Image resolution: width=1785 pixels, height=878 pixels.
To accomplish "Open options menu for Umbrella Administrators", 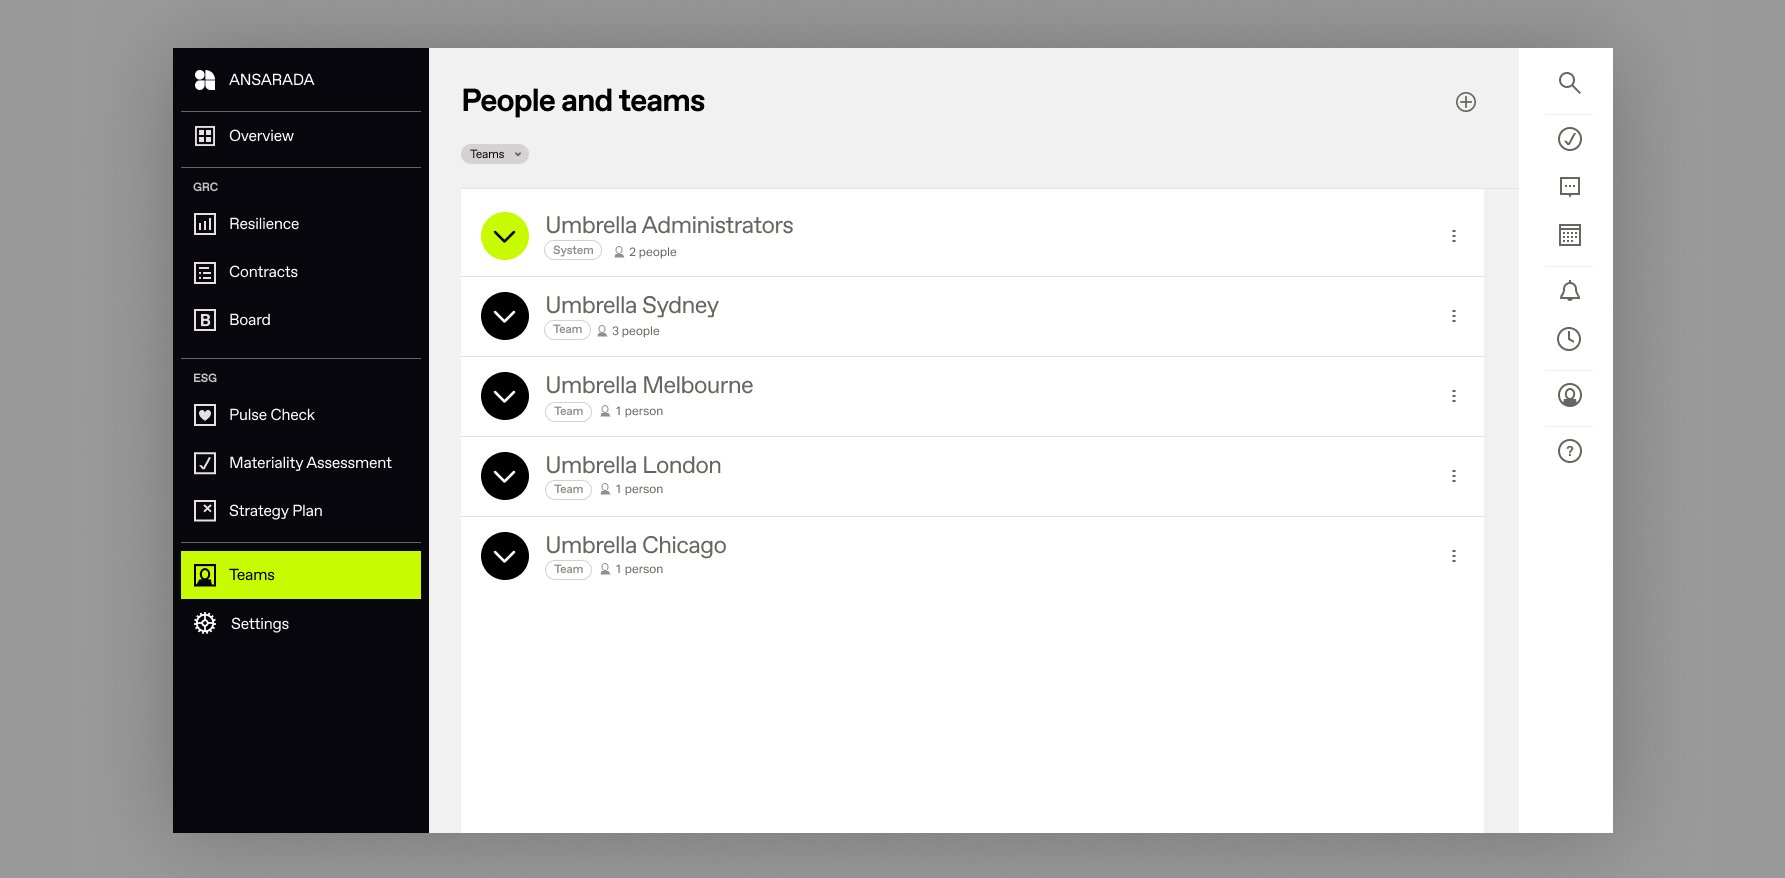I will (1454, 236).
